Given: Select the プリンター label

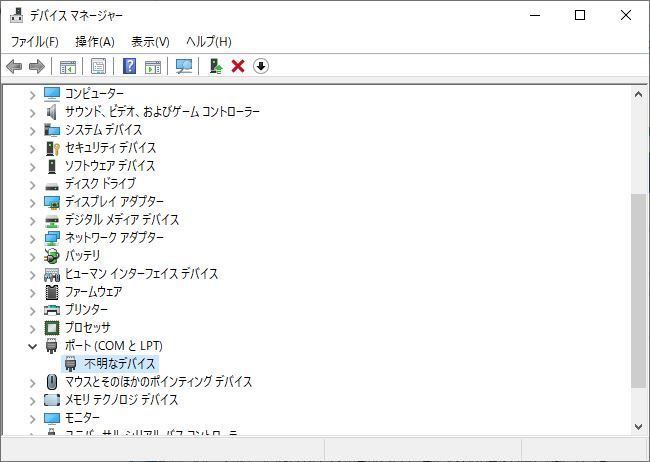Looking at the screenshot, I should [x=86, y=310].
